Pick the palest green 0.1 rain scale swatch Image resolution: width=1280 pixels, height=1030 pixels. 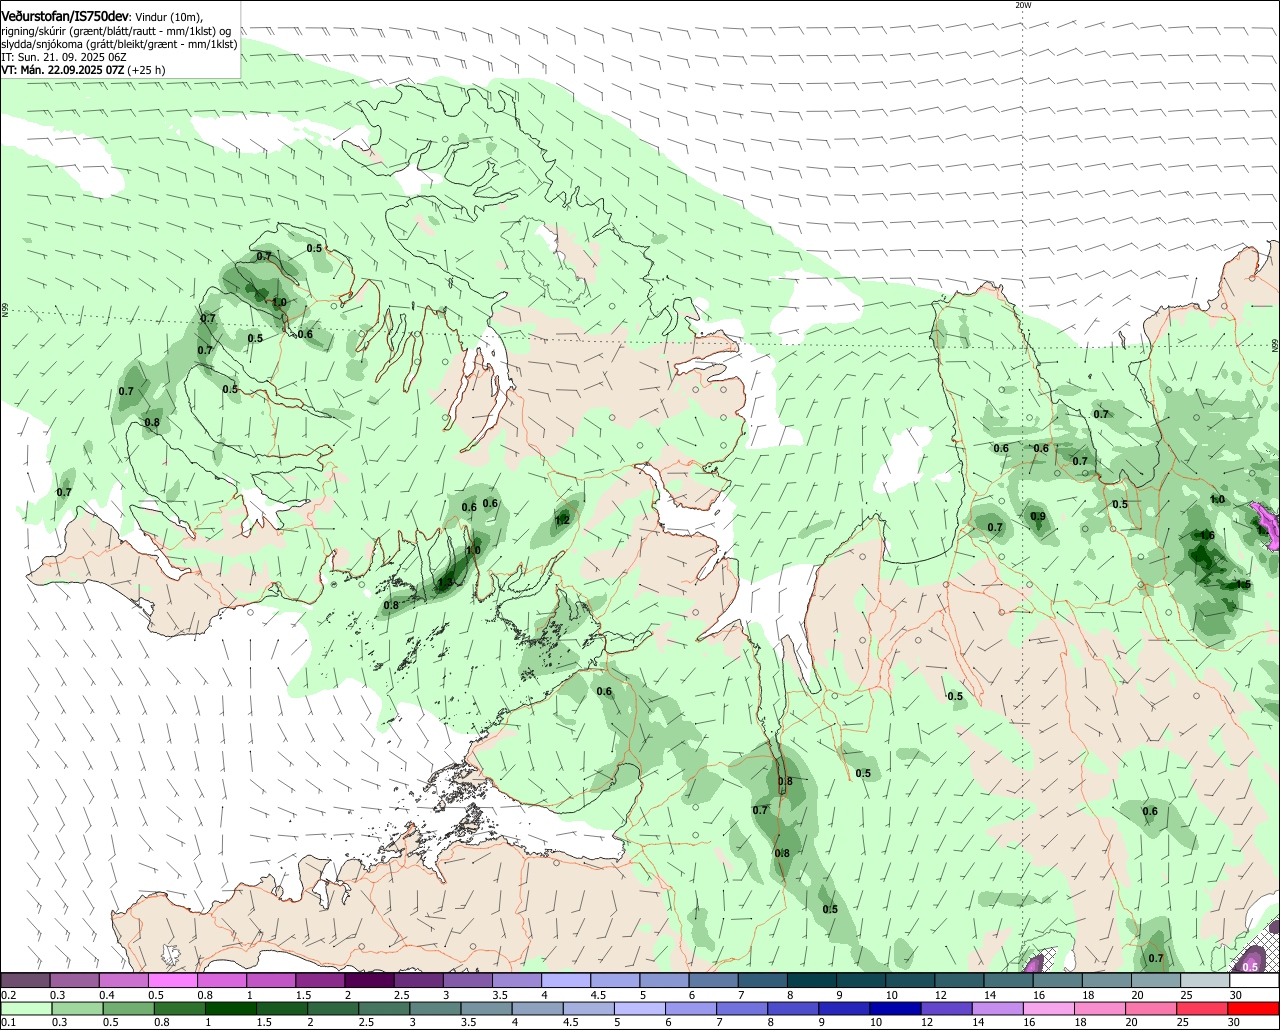[x=26, y=1008]
